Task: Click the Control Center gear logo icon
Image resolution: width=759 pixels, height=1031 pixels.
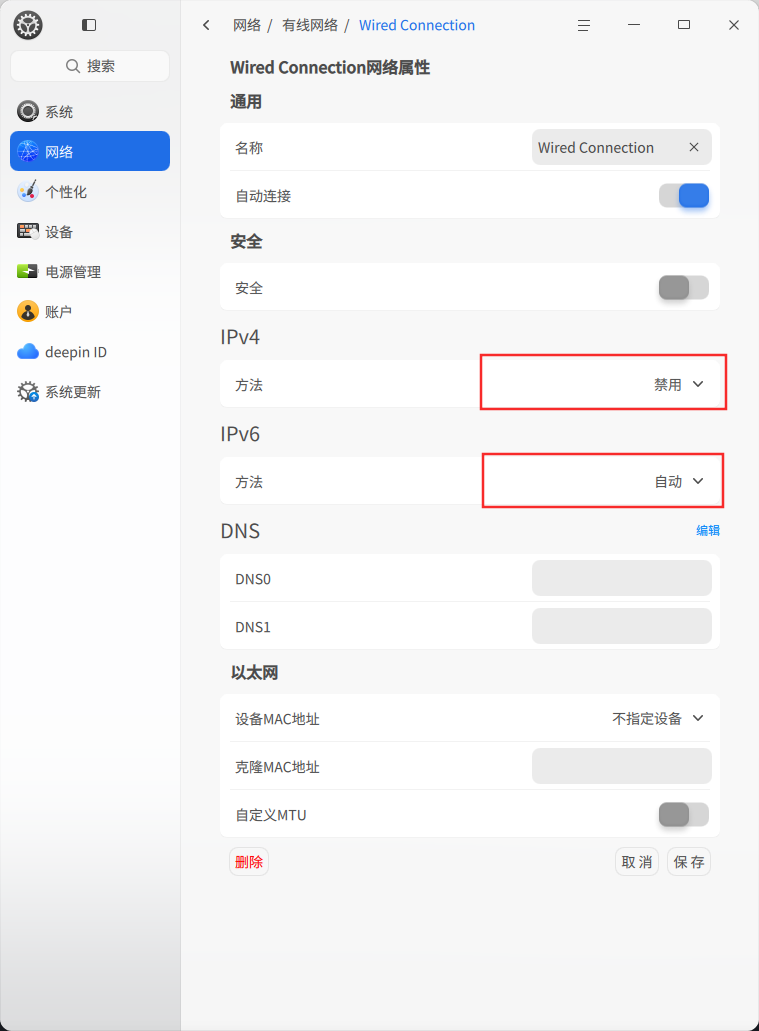Action: tap(28, 25)
